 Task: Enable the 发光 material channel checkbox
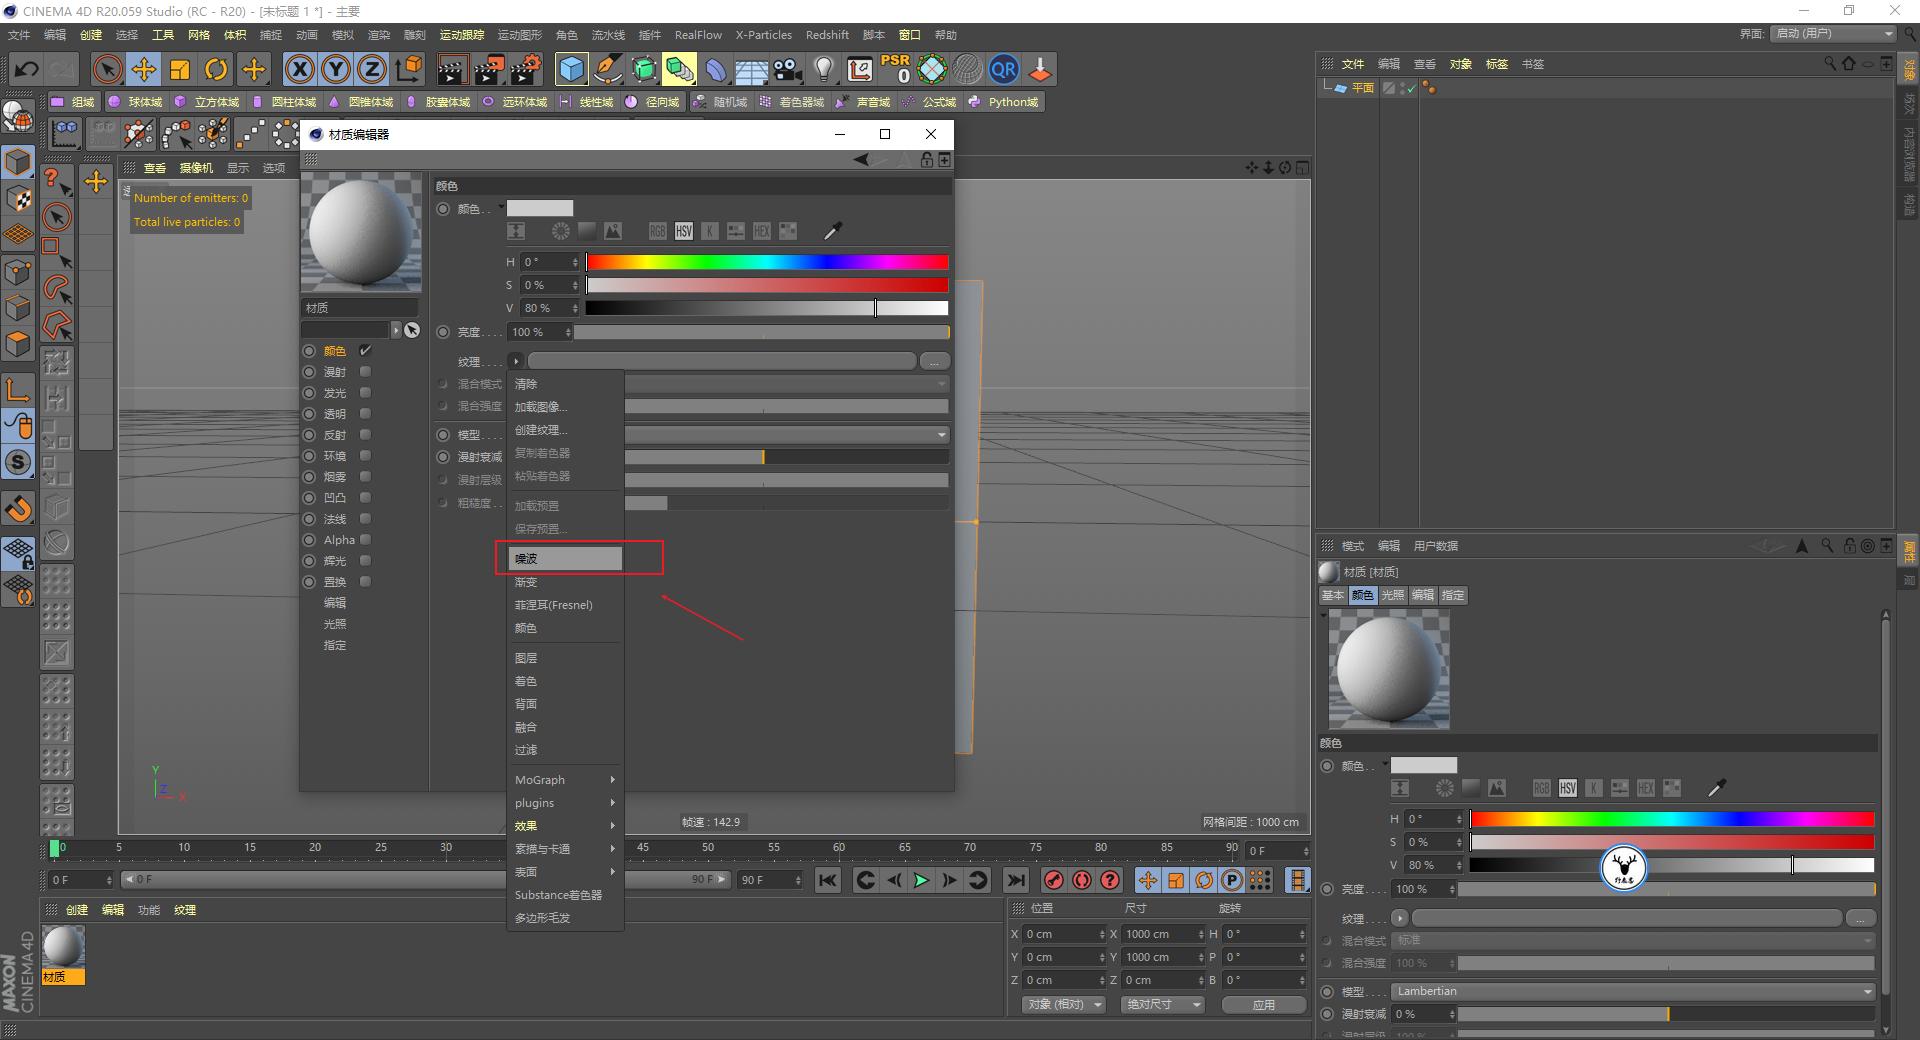click(x=365, y=392)
